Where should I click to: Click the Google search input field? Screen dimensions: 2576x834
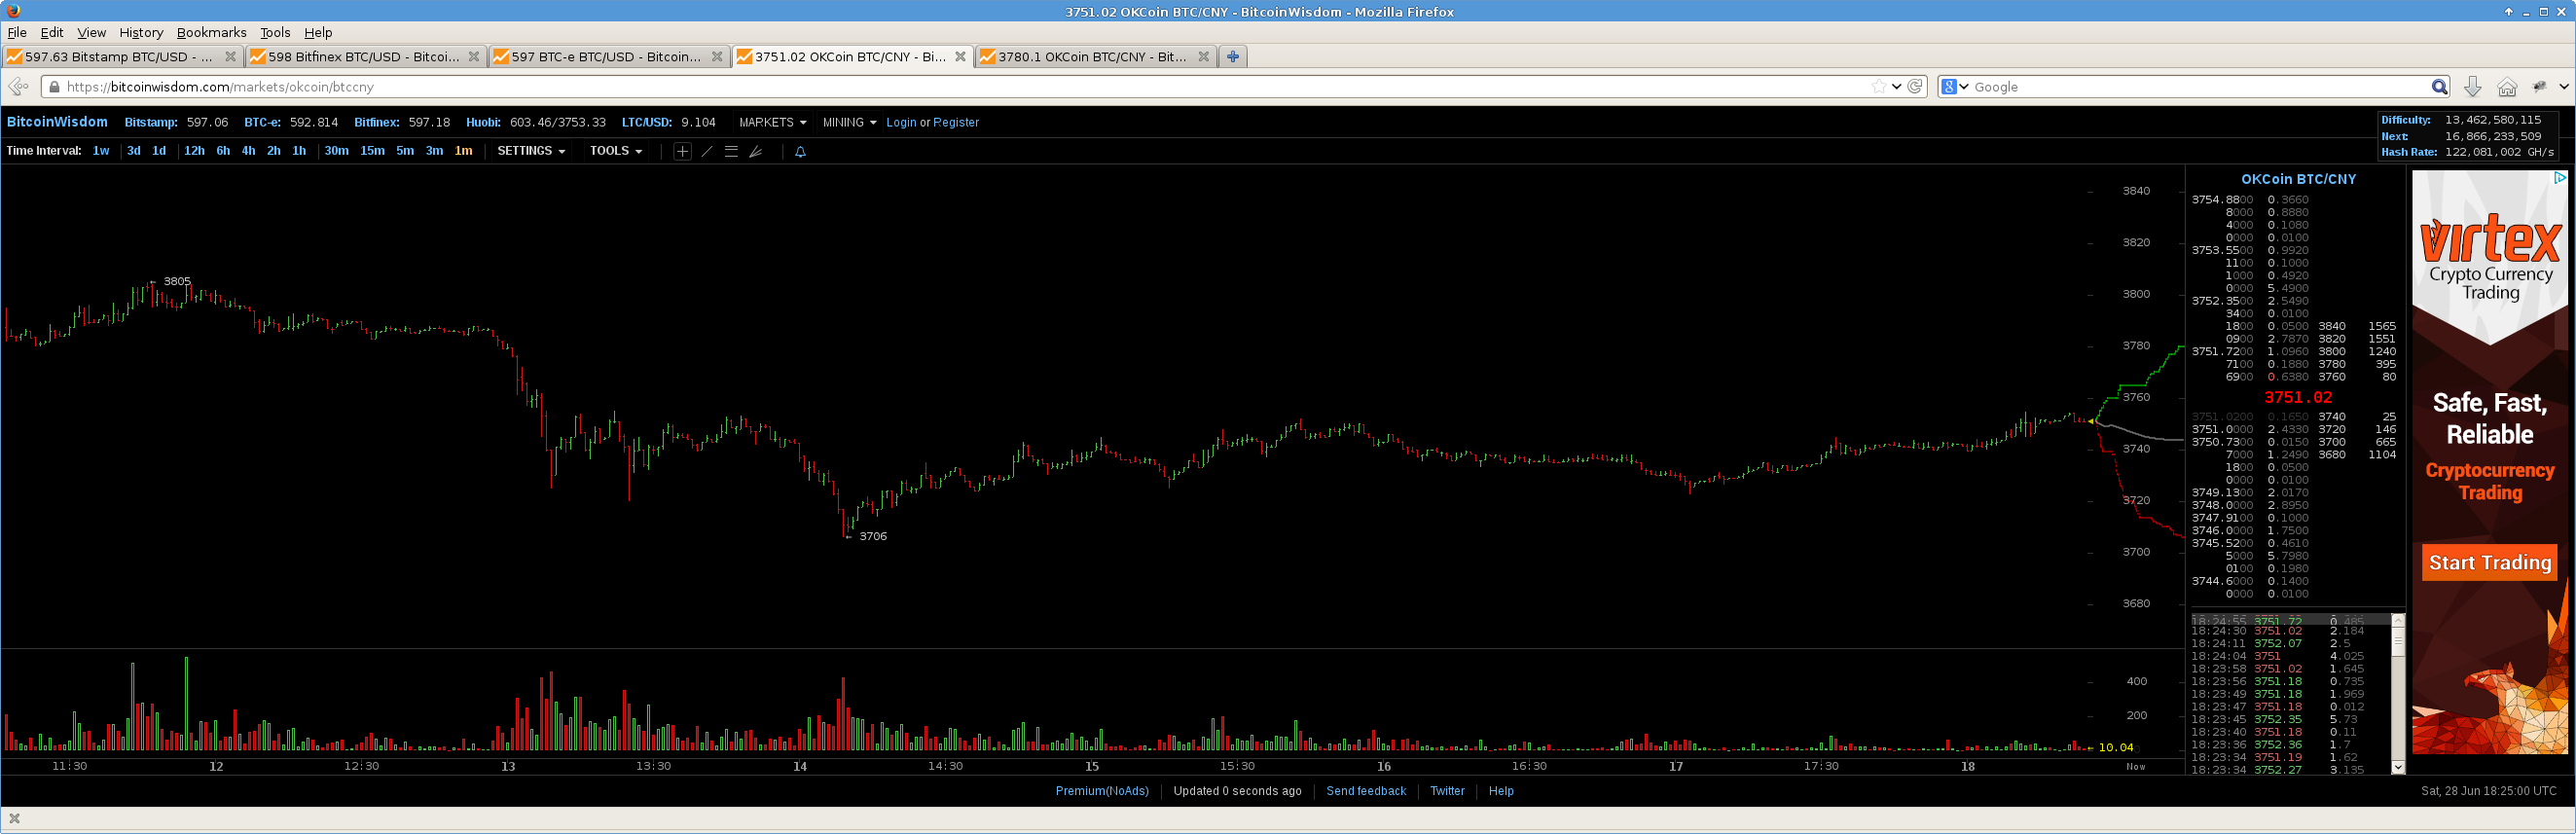2200,87
